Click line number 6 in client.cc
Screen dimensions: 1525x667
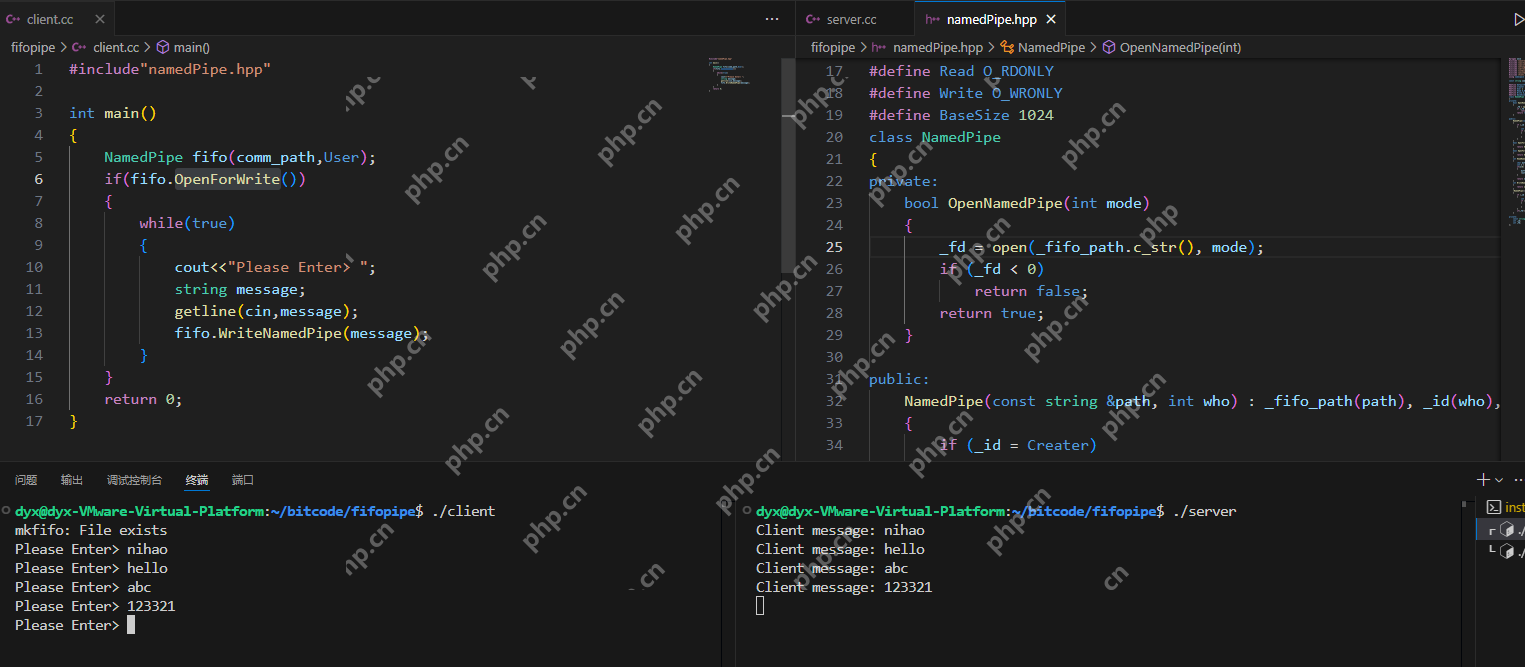(x=38, y=179)
